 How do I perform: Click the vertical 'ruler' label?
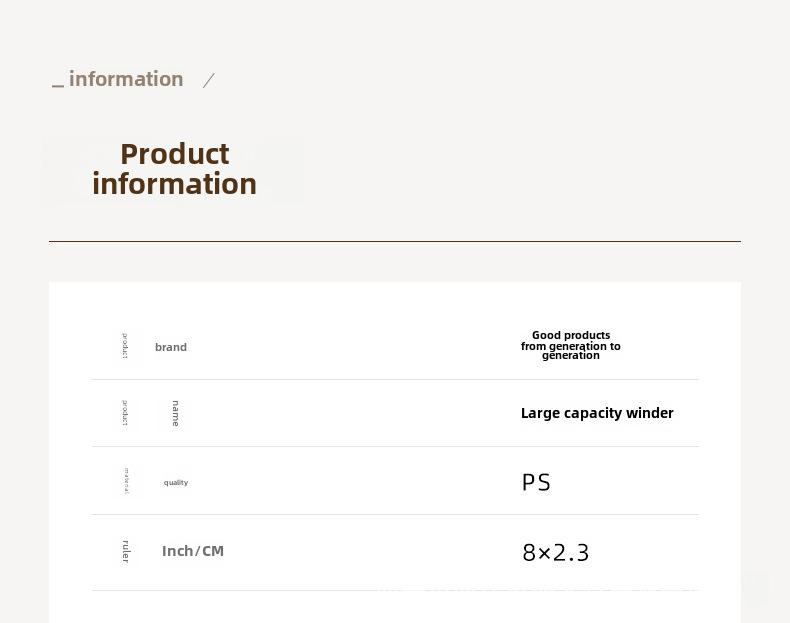tap(125, 551)
